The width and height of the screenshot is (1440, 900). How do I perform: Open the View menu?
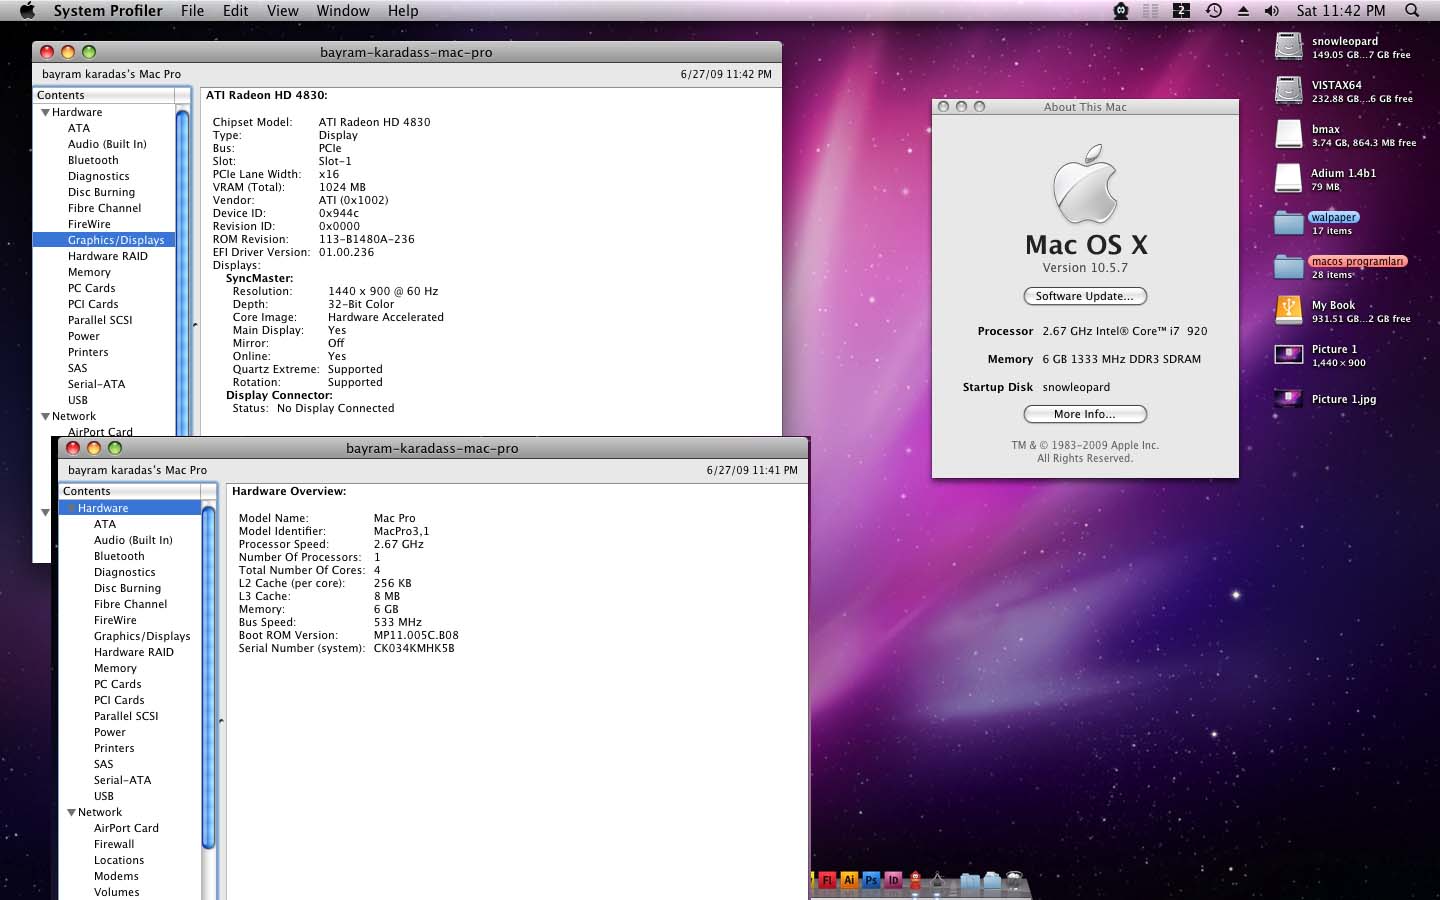[282, 10]
